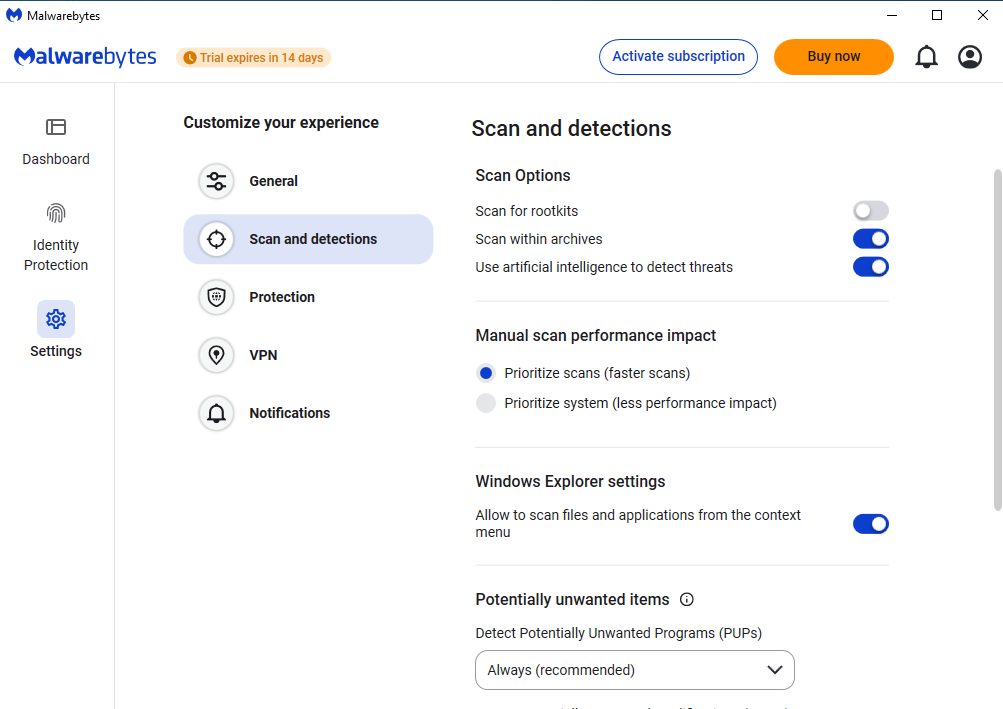Open Identity Protection fingerprint icon
The height and width of the screenshot is (709, 1003).
coord(56,213)
